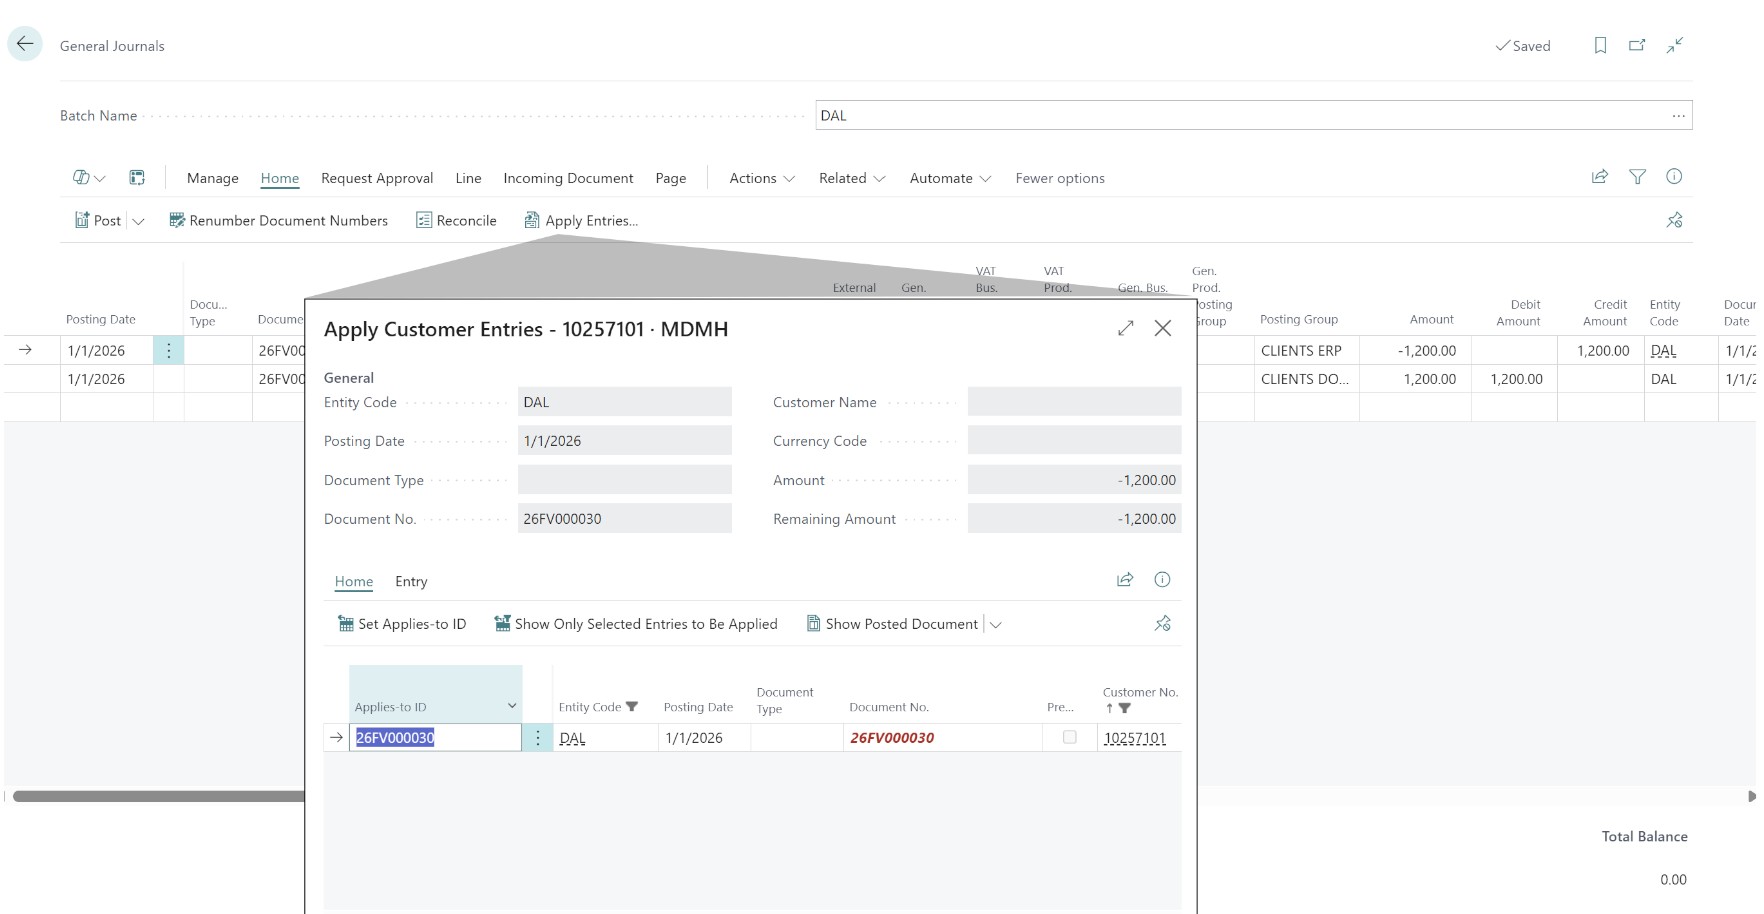Click the share icon in the journal toolbar
1764x914 pixels.
coord(1600,177)
